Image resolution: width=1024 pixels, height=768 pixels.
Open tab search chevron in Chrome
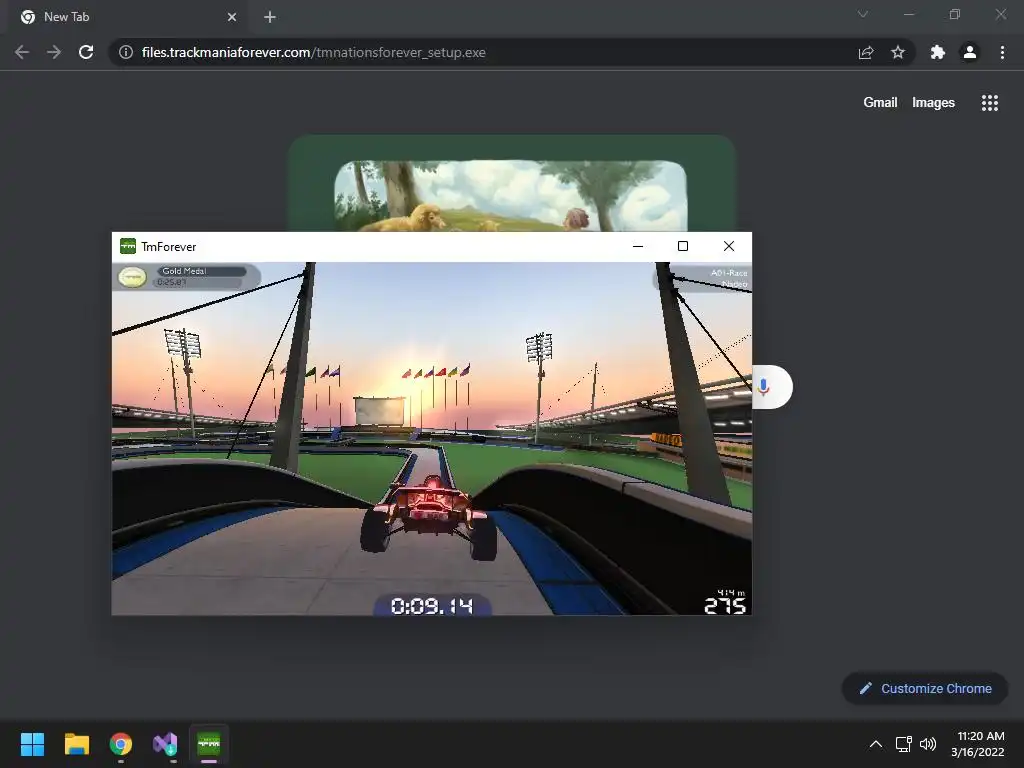863,14
